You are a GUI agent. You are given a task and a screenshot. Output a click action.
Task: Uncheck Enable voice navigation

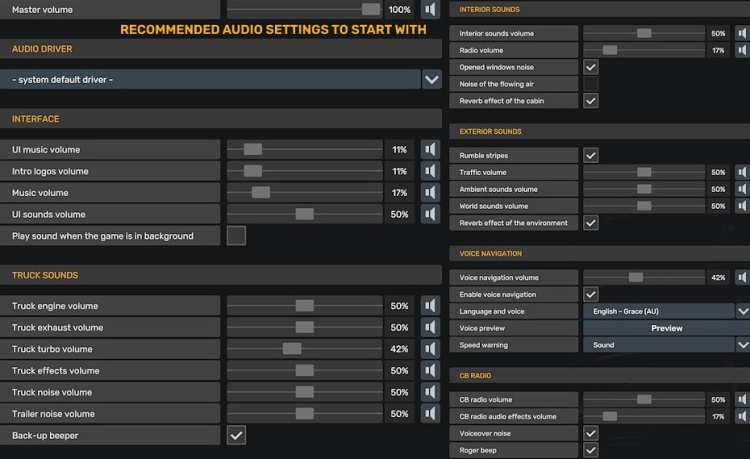pyautogui.click(x=591, y=294)
